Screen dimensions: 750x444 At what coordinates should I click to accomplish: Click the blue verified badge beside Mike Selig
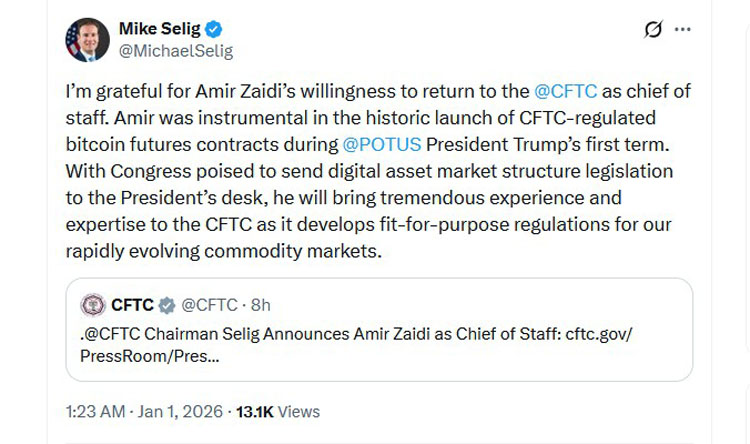click(213, 29)
